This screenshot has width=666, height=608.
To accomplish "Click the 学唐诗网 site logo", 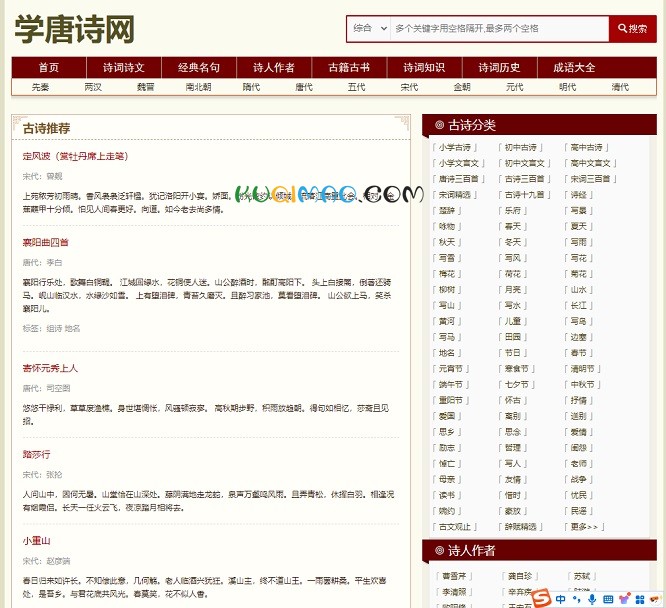I will point(75,29).
